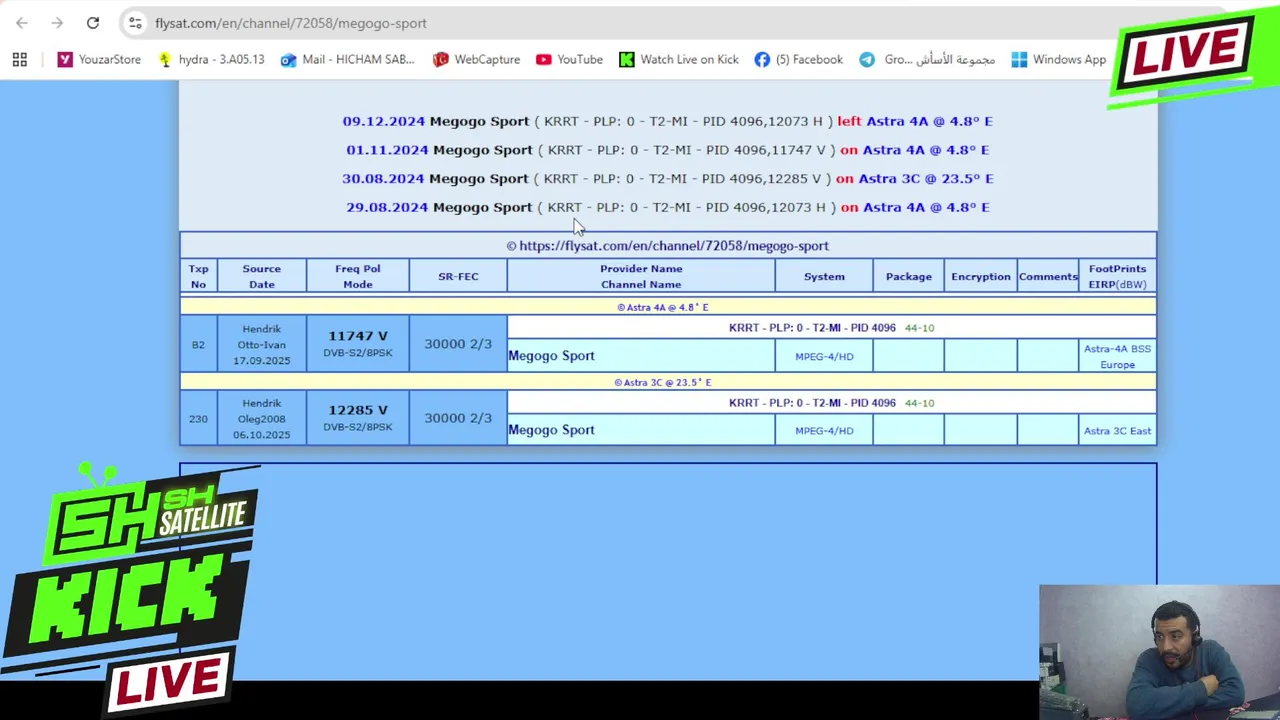Open the WebCapture bookmark
The image size is (1280, 720).
(x=476, y=60)
